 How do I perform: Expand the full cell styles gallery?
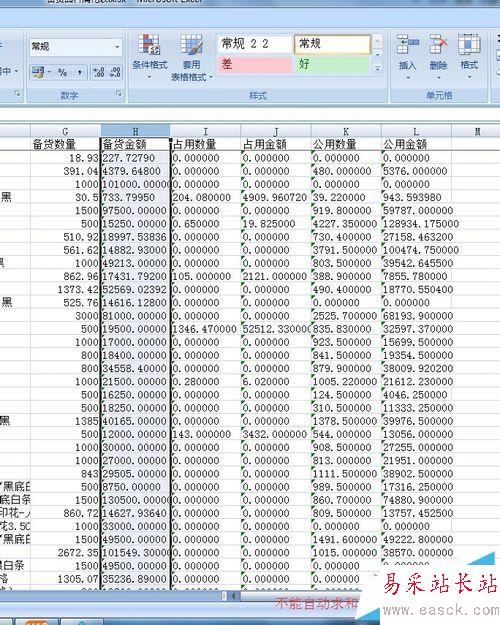[377, 69]
